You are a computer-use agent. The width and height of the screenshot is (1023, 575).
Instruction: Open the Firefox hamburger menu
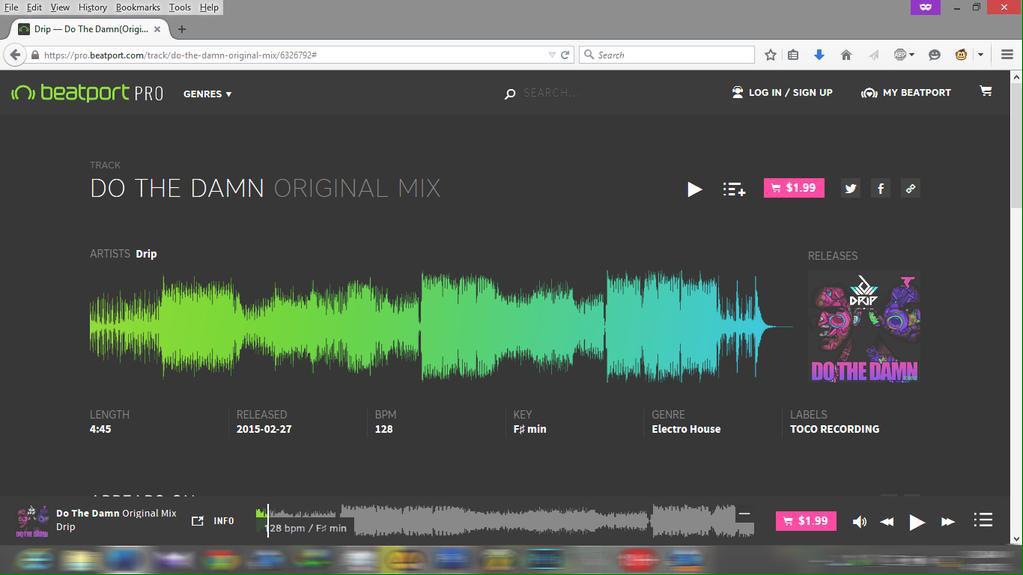coord(1007,55)
